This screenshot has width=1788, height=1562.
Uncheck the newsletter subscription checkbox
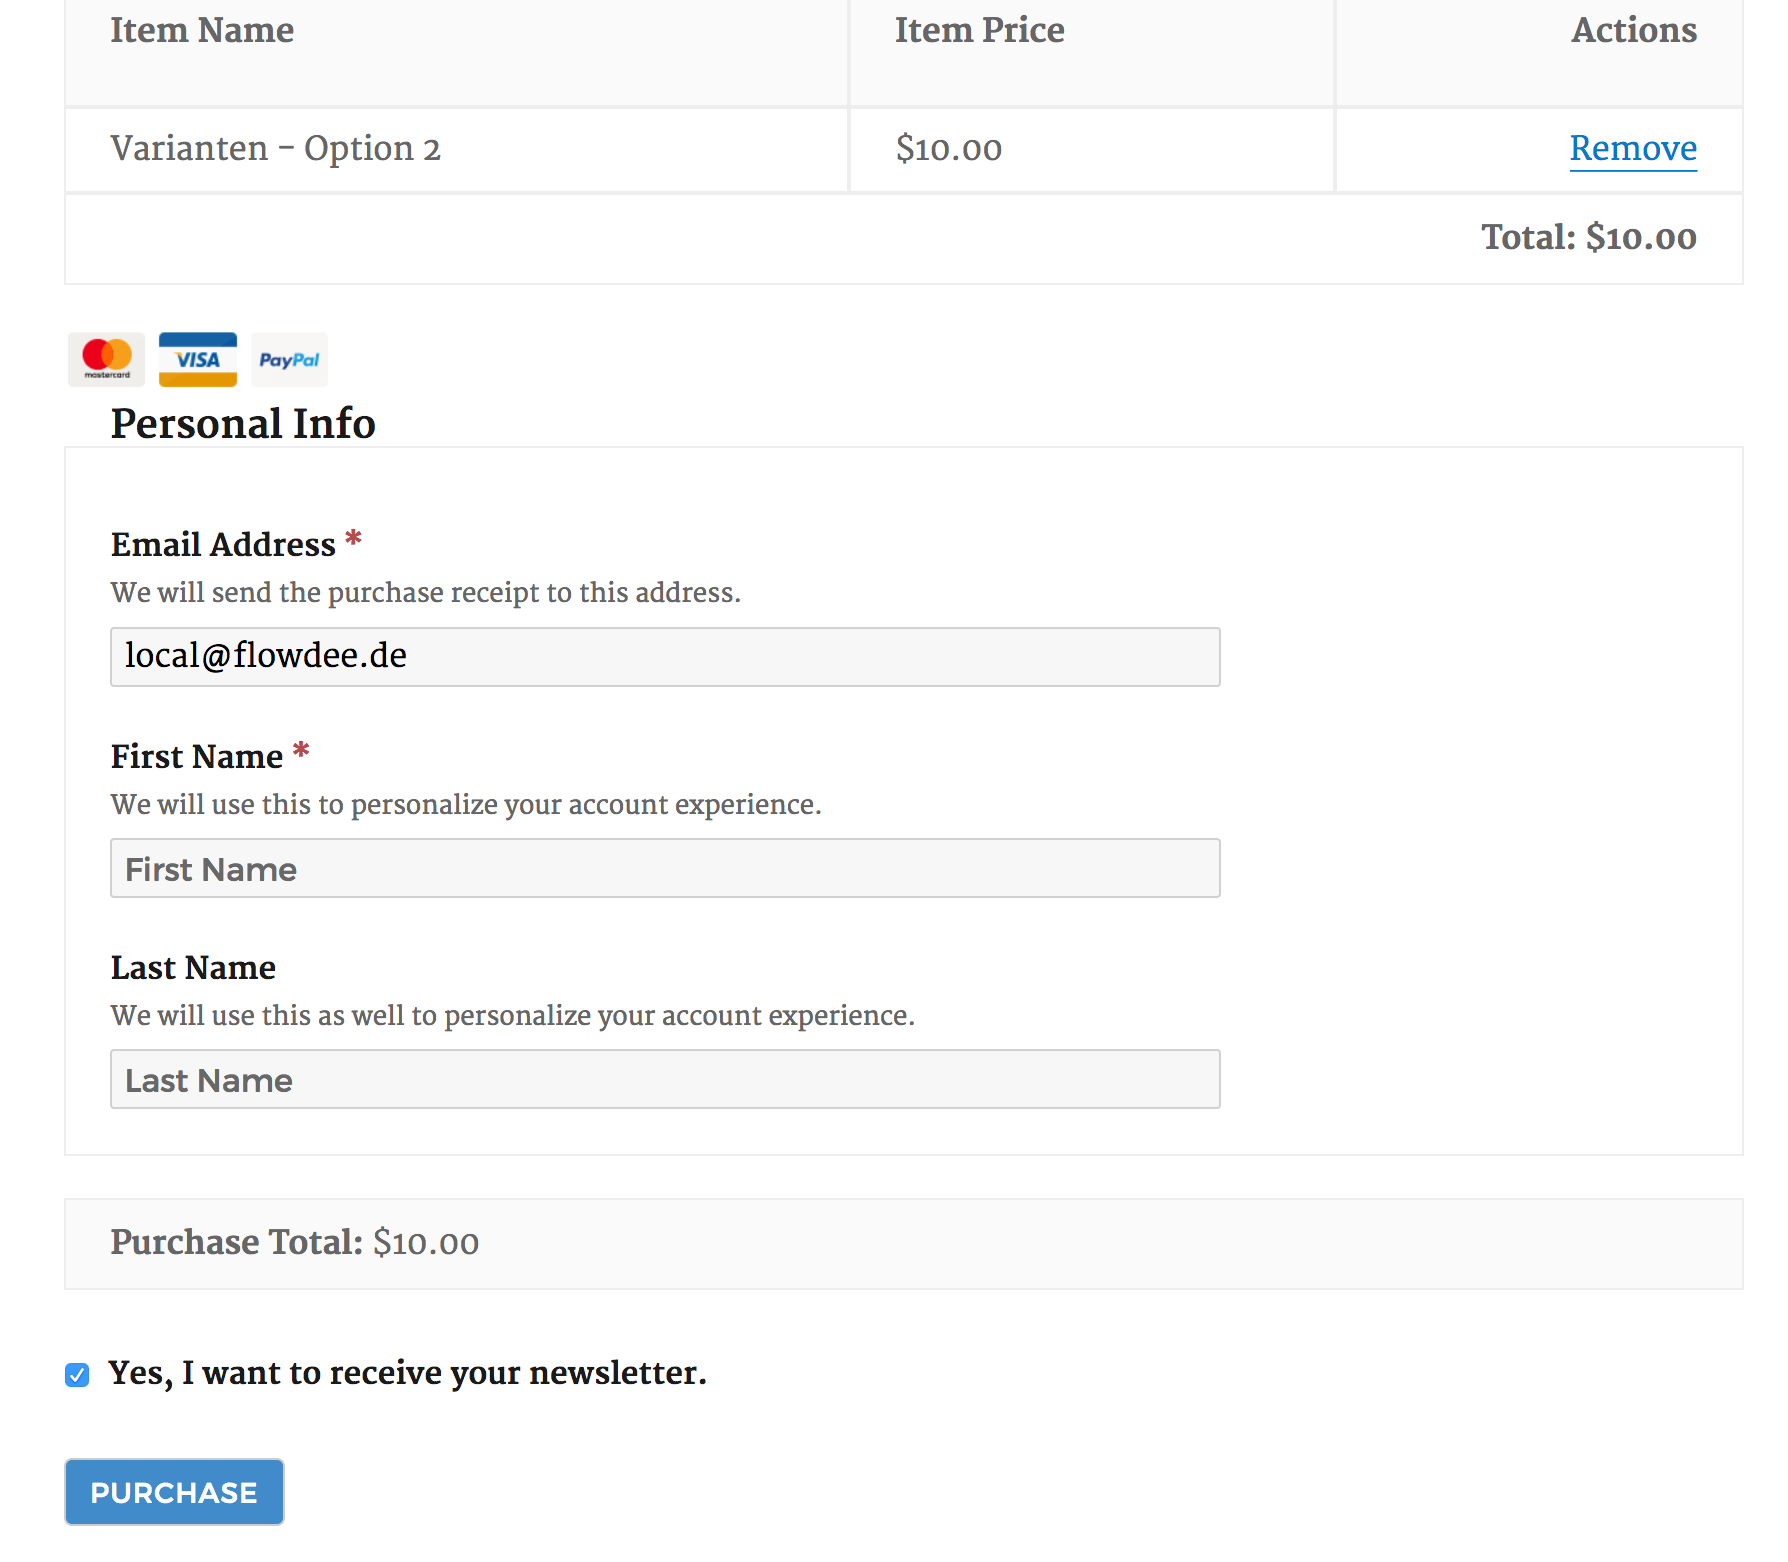[77, 1375]
